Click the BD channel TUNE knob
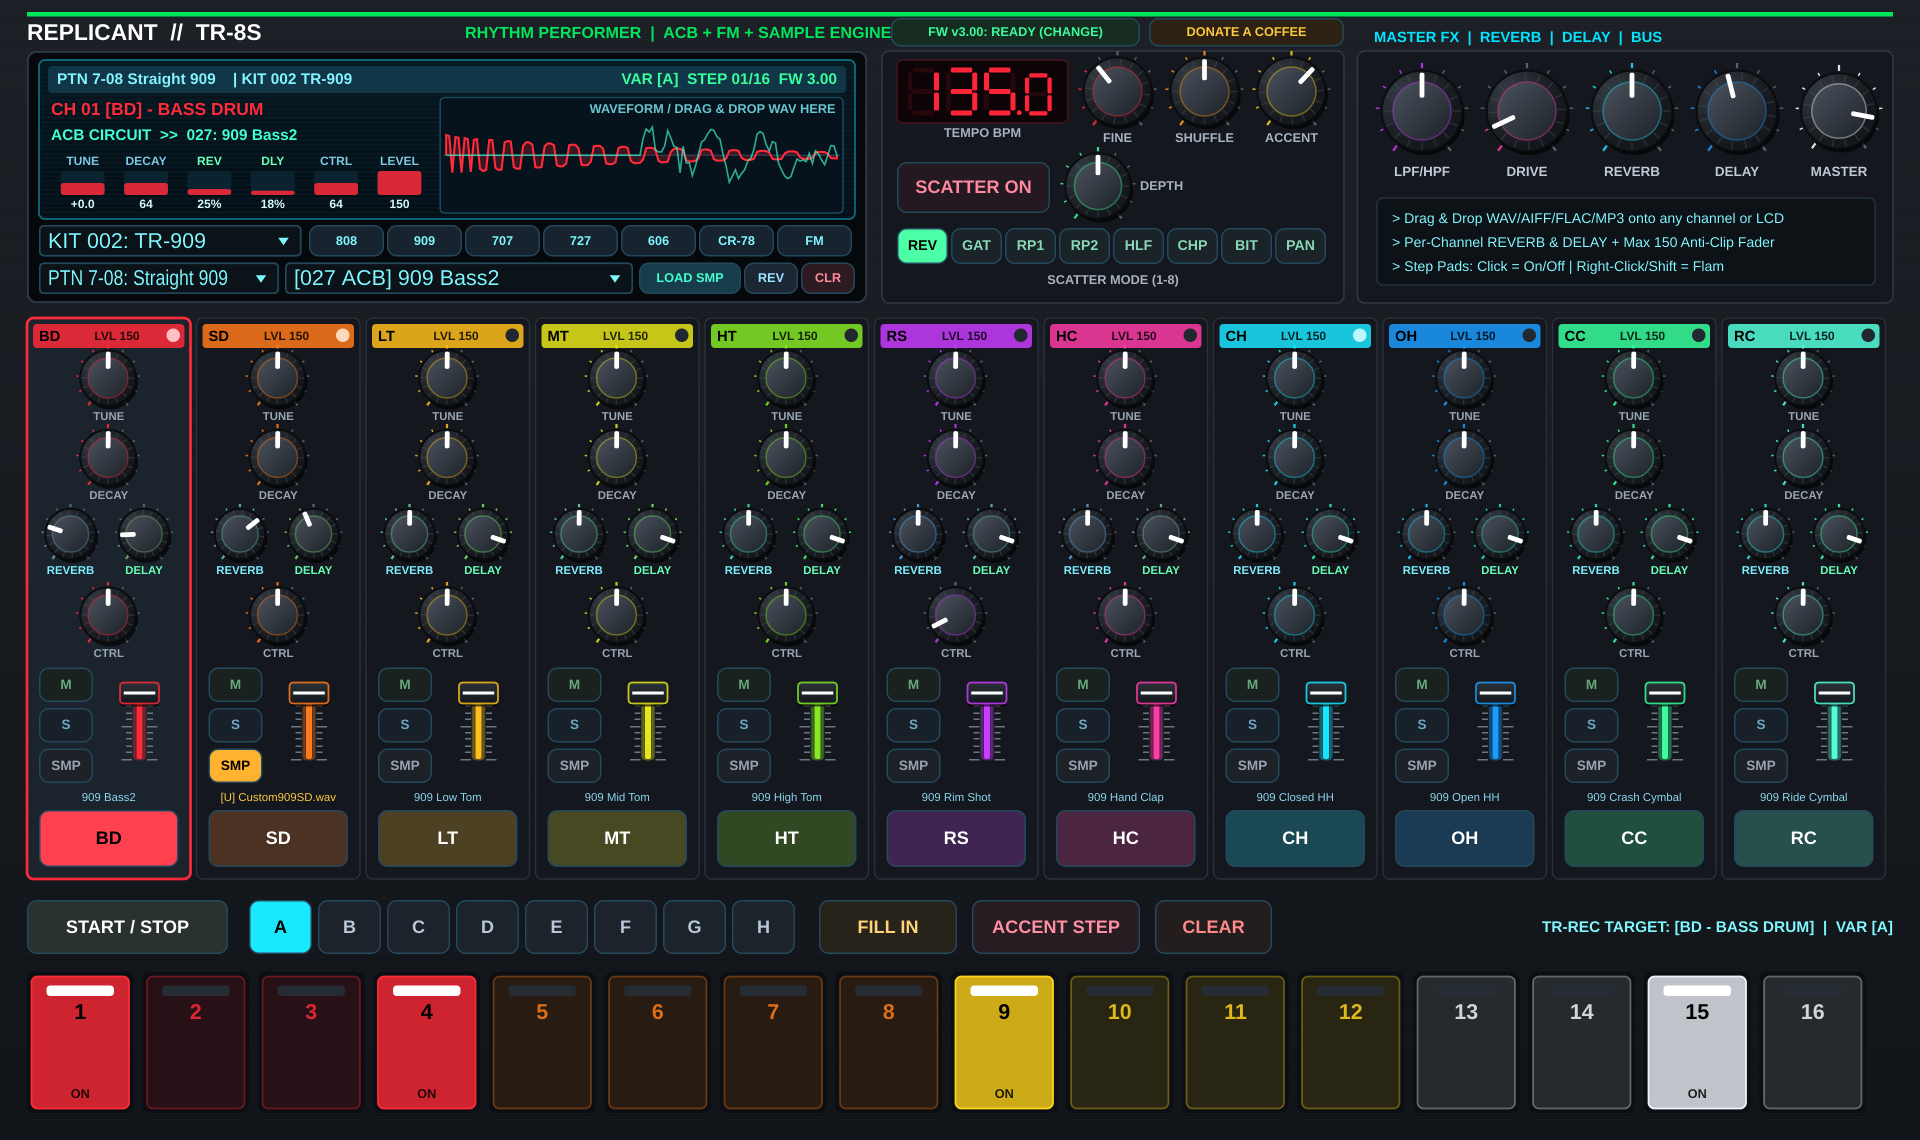Screen dimensions: 1920x1140 [108, 378]
